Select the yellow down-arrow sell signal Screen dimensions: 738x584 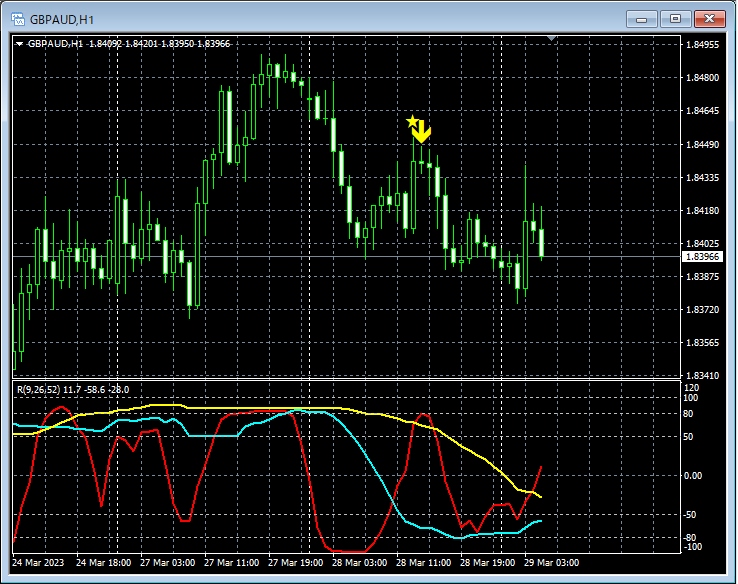[x=422, y=132]
